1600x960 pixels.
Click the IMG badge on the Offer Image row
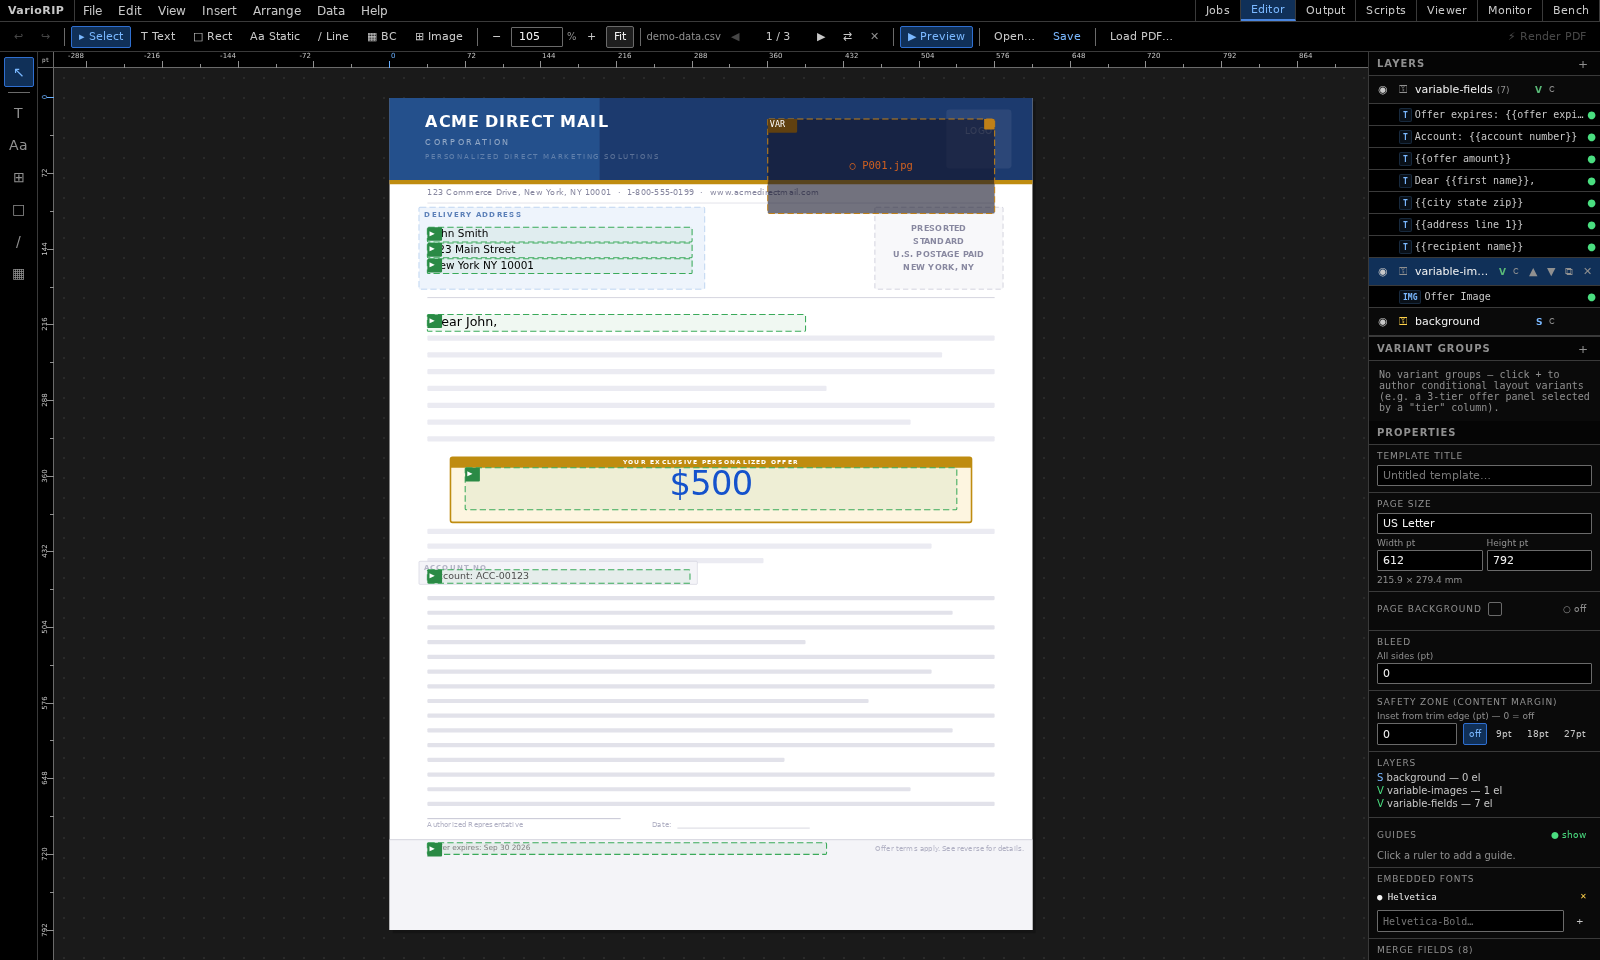pyautogui.click(x=1410, y=297)
